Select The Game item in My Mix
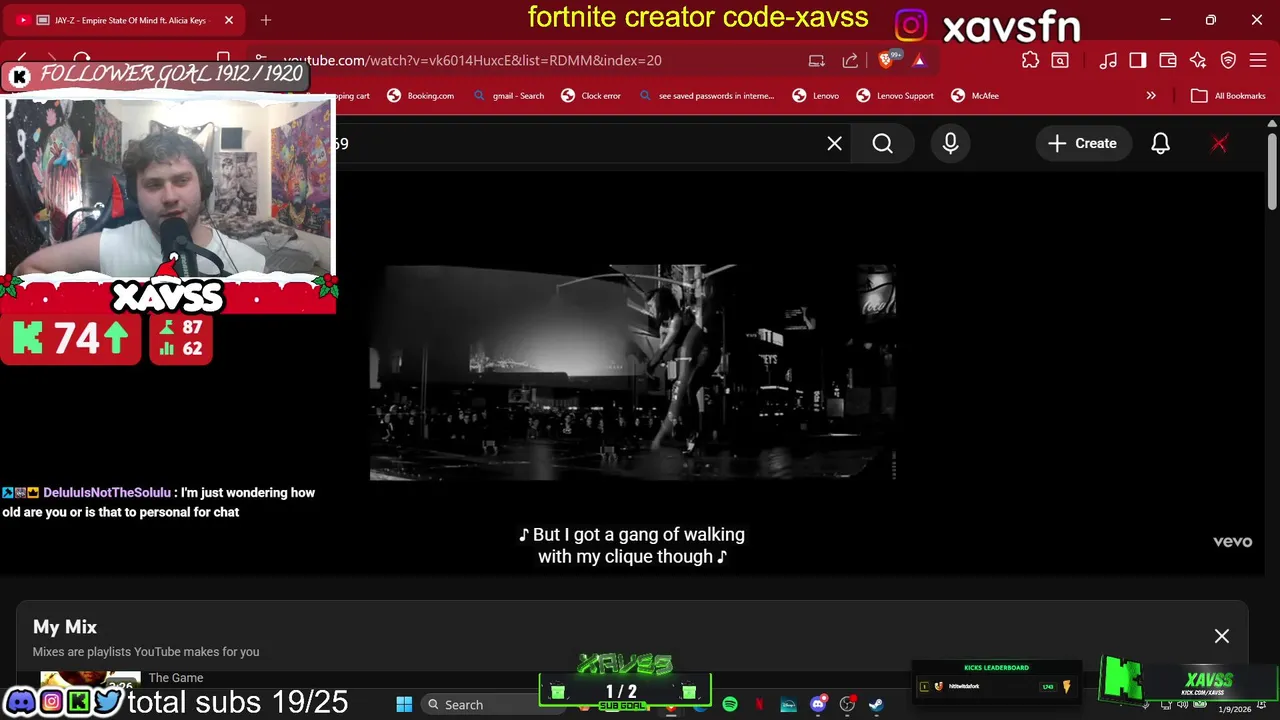The image size is (1280, 720). pyautogui.click(x=176, y=678)
